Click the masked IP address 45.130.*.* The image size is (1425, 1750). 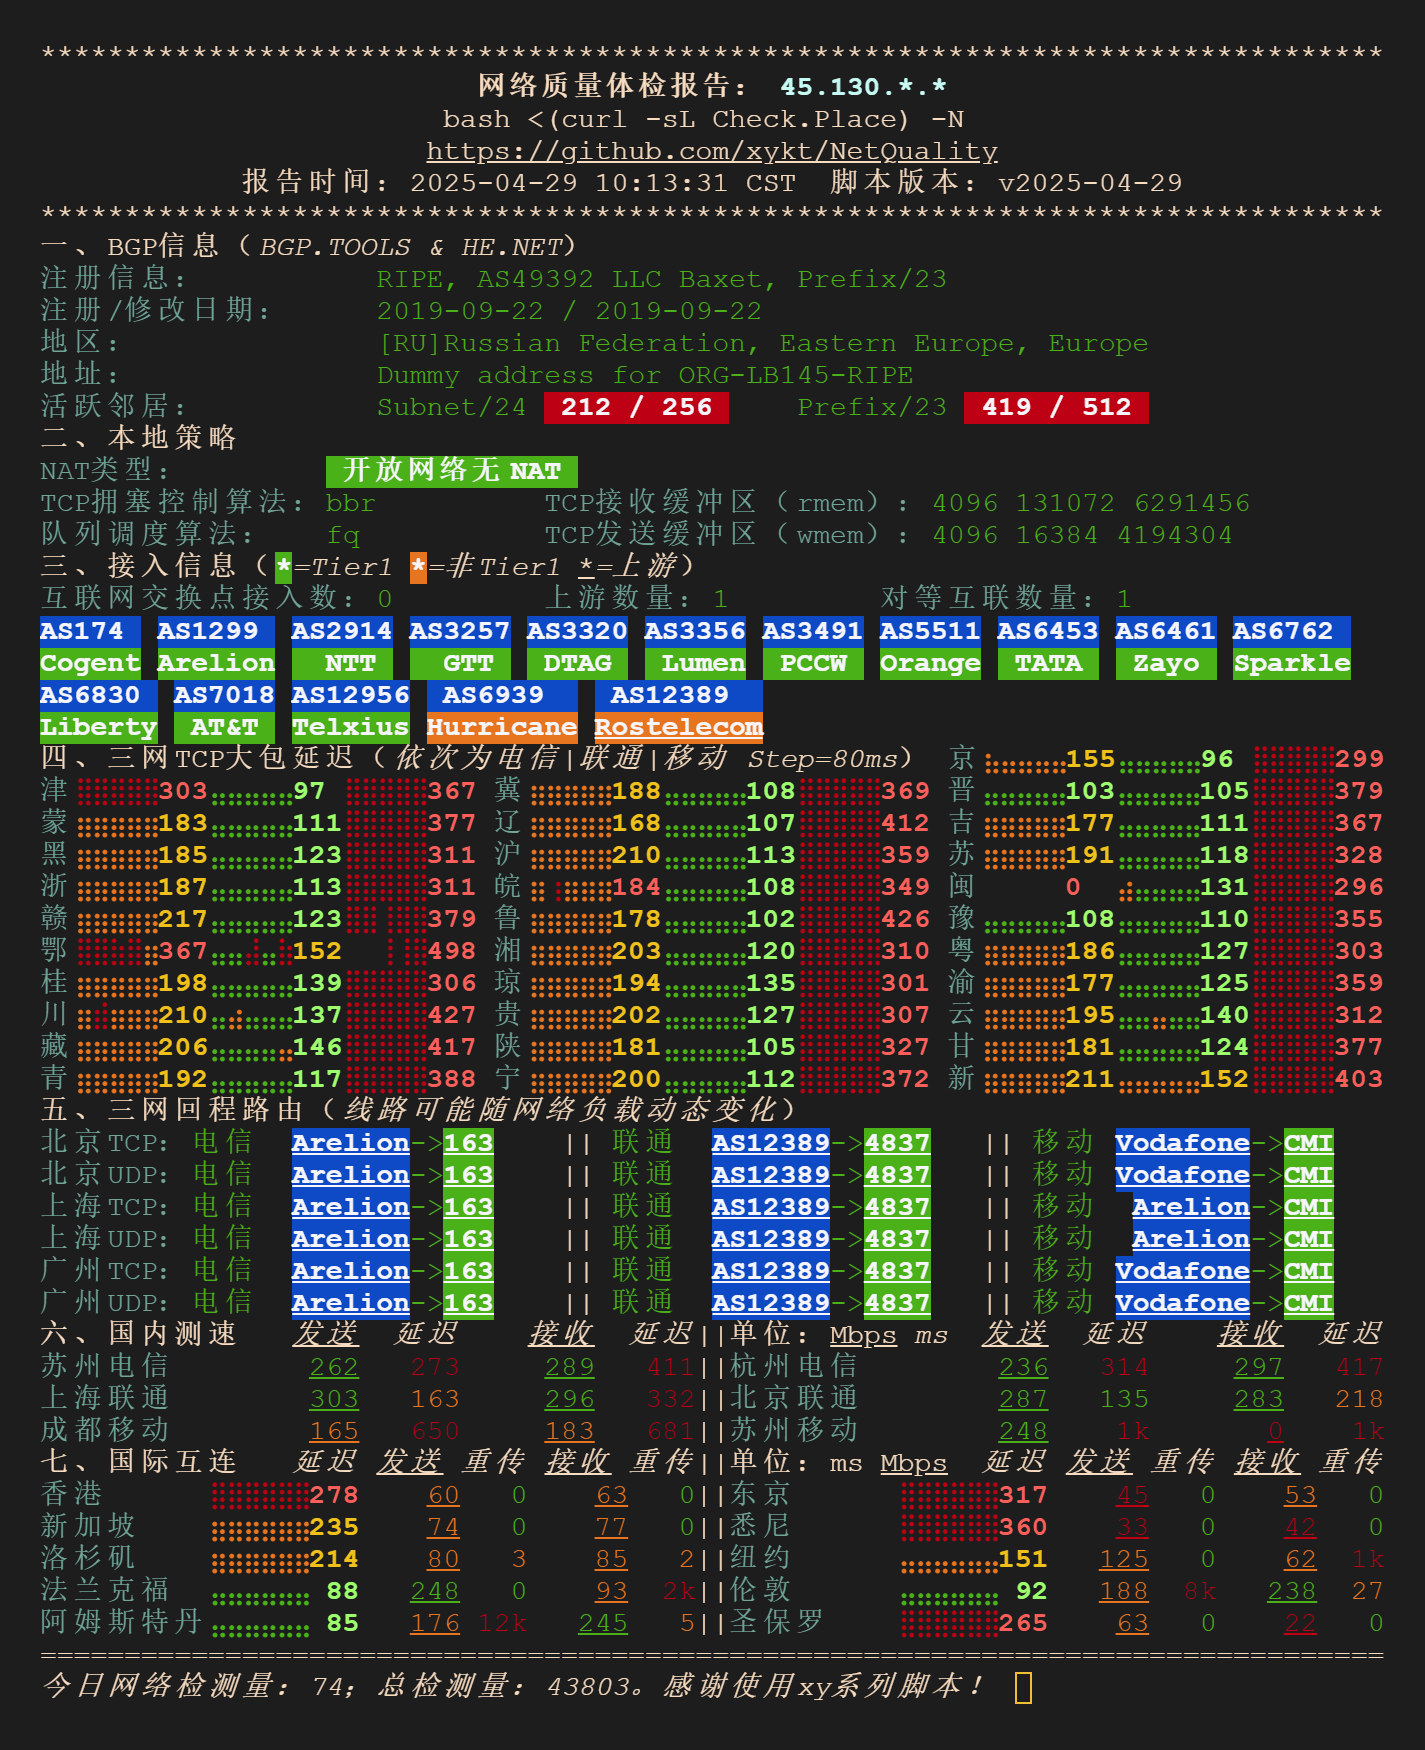tap(863, 87)
